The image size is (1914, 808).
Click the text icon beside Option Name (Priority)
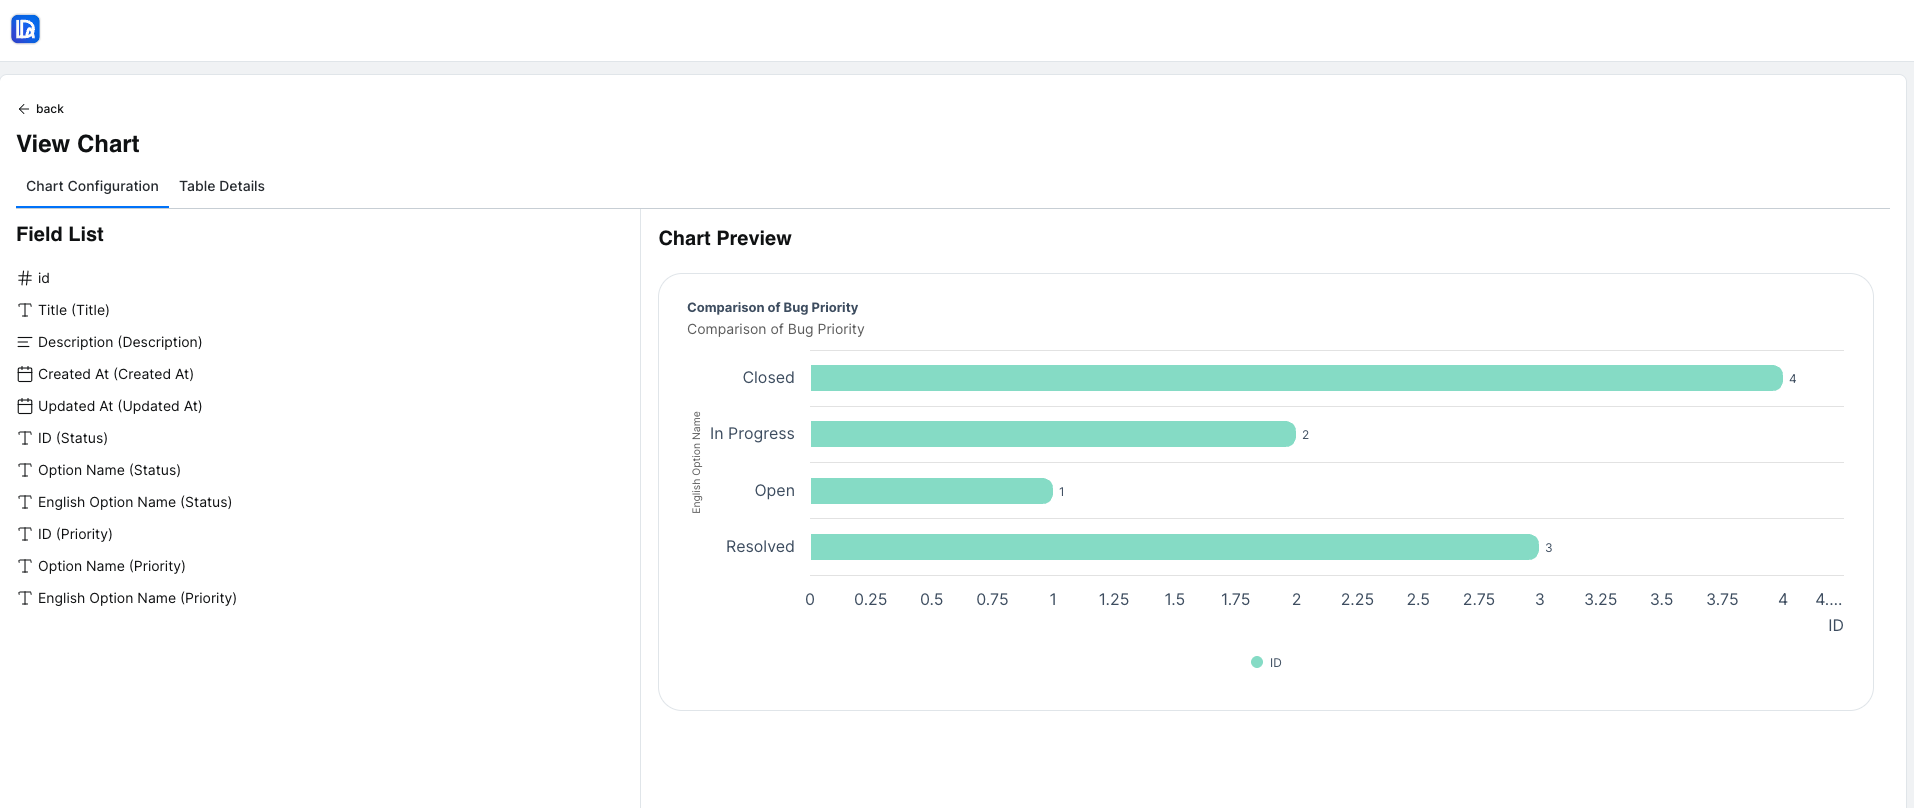25,566
